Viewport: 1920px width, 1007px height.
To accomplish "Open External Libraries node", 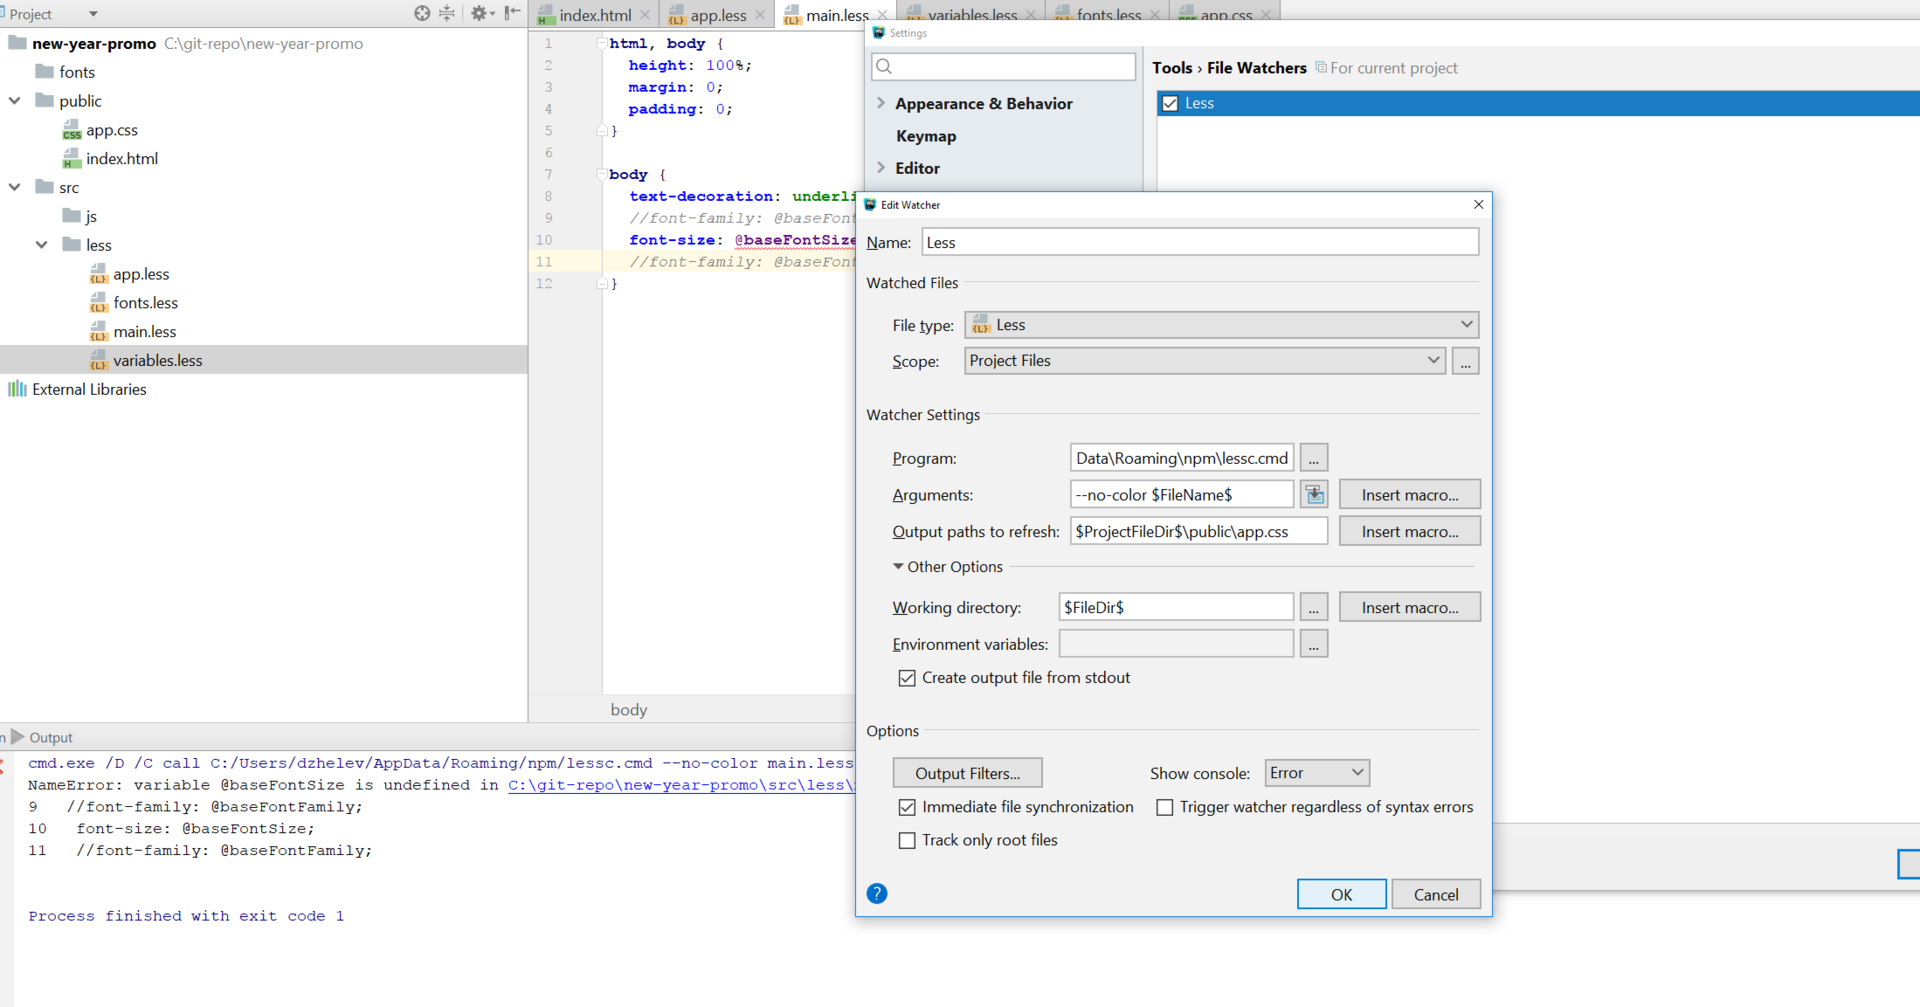I will click(89, 389).
